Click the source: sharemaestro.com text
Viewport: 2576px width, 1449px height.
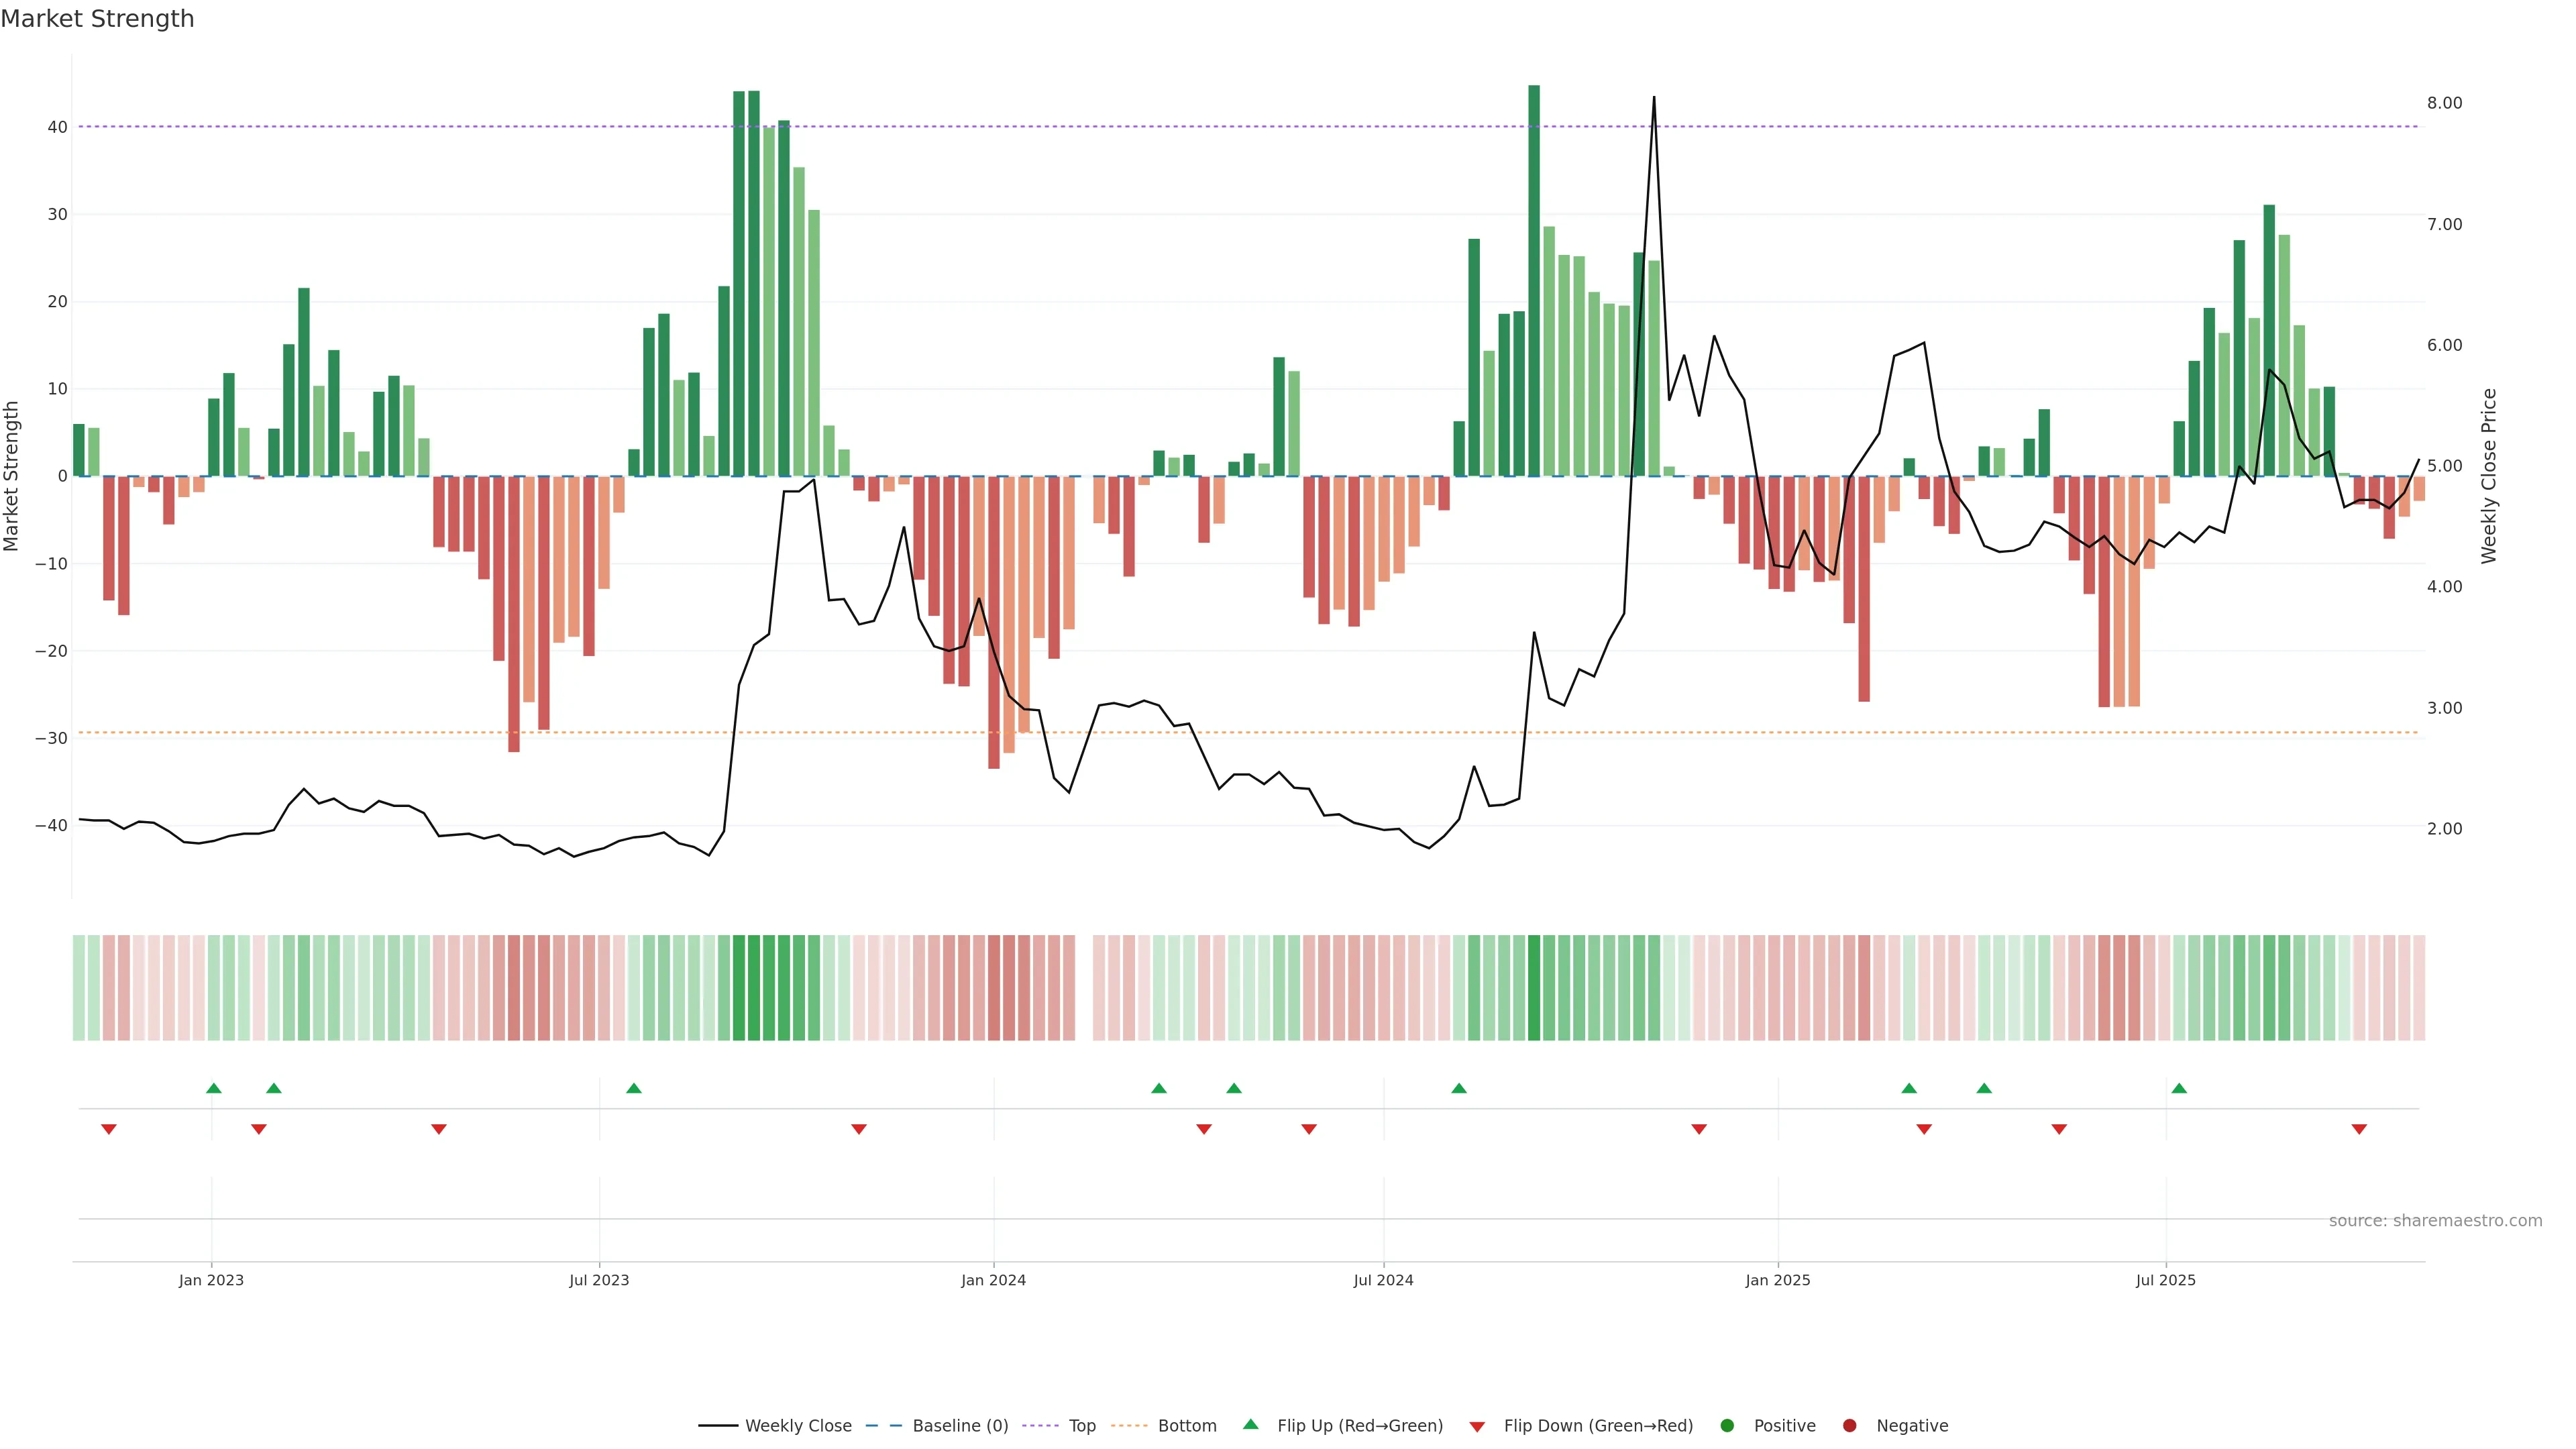point(2435,1221)
